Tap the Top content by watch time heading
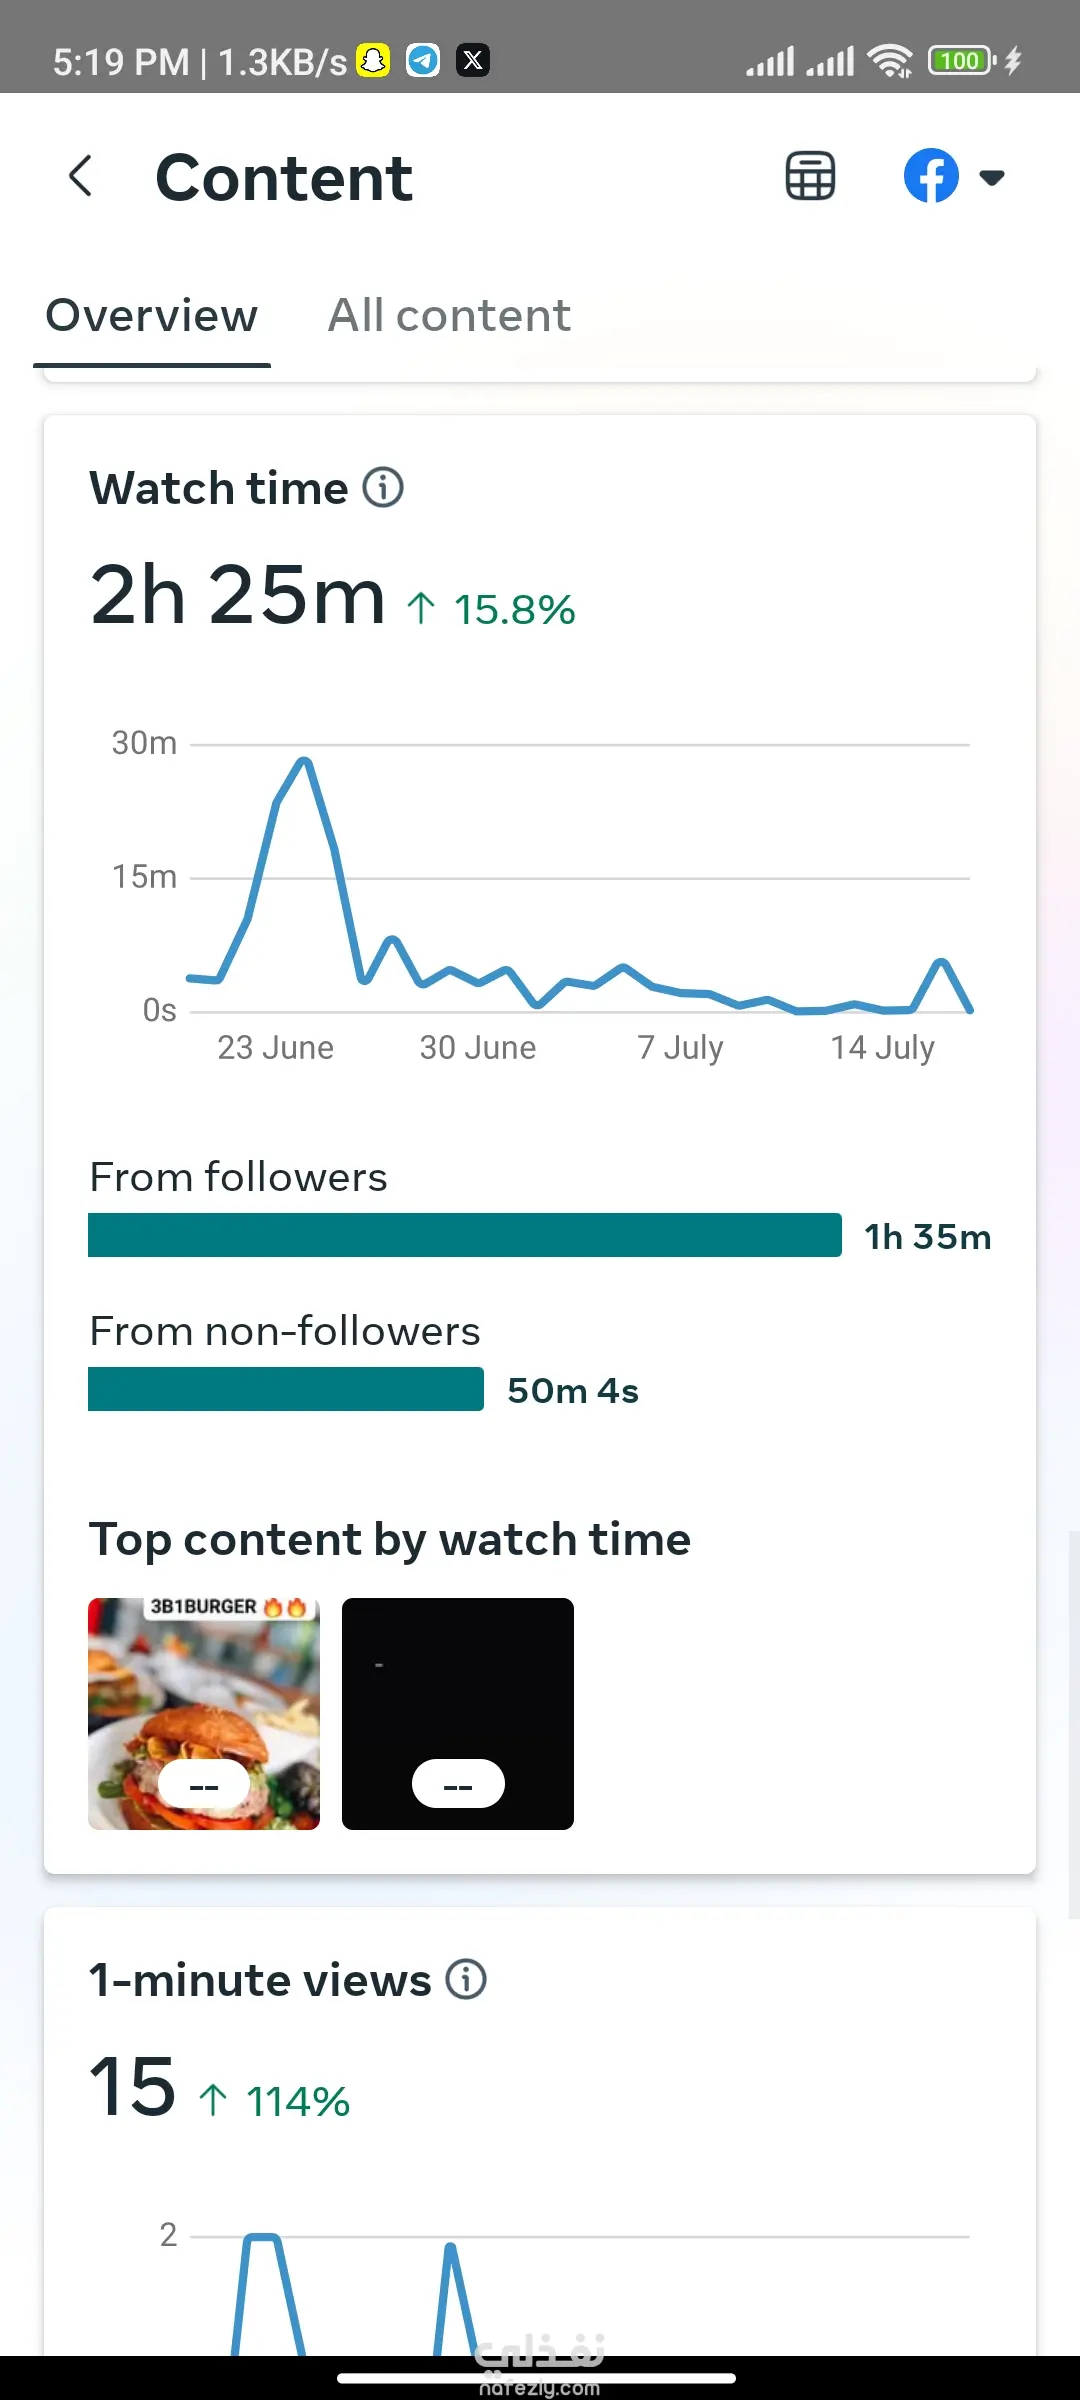 (390, 1539)
